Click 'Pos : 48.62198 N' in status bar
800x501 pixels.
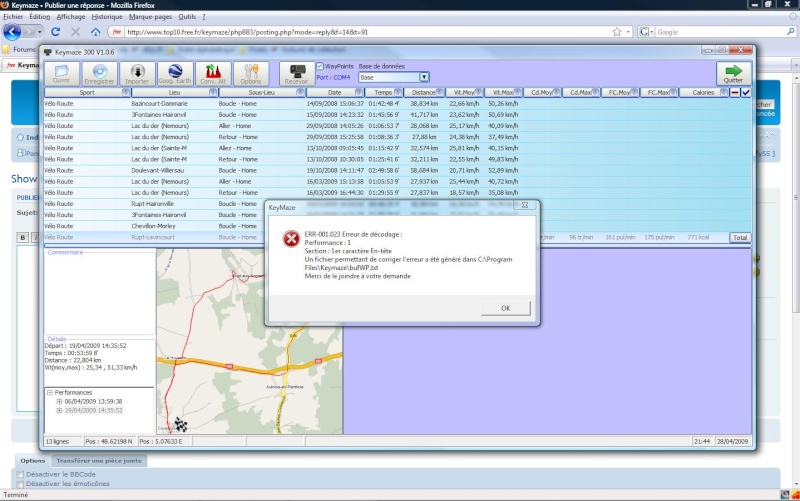(110, 441)
